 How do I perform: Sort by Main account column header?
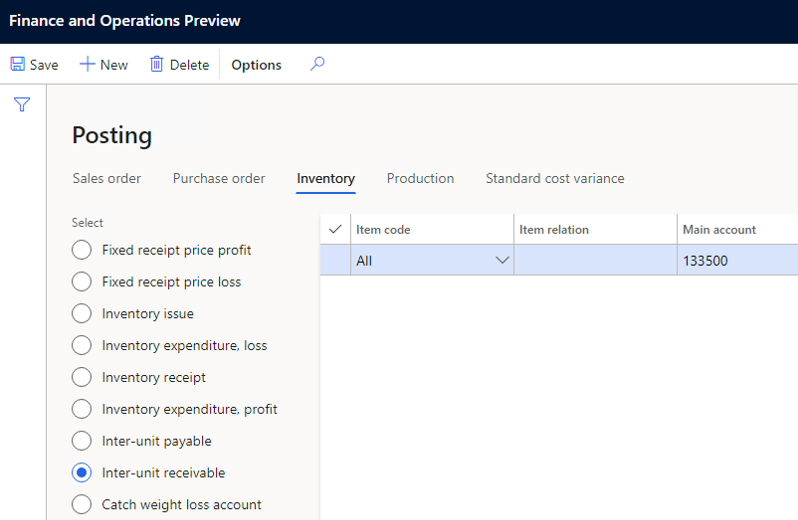click(719, 230)
